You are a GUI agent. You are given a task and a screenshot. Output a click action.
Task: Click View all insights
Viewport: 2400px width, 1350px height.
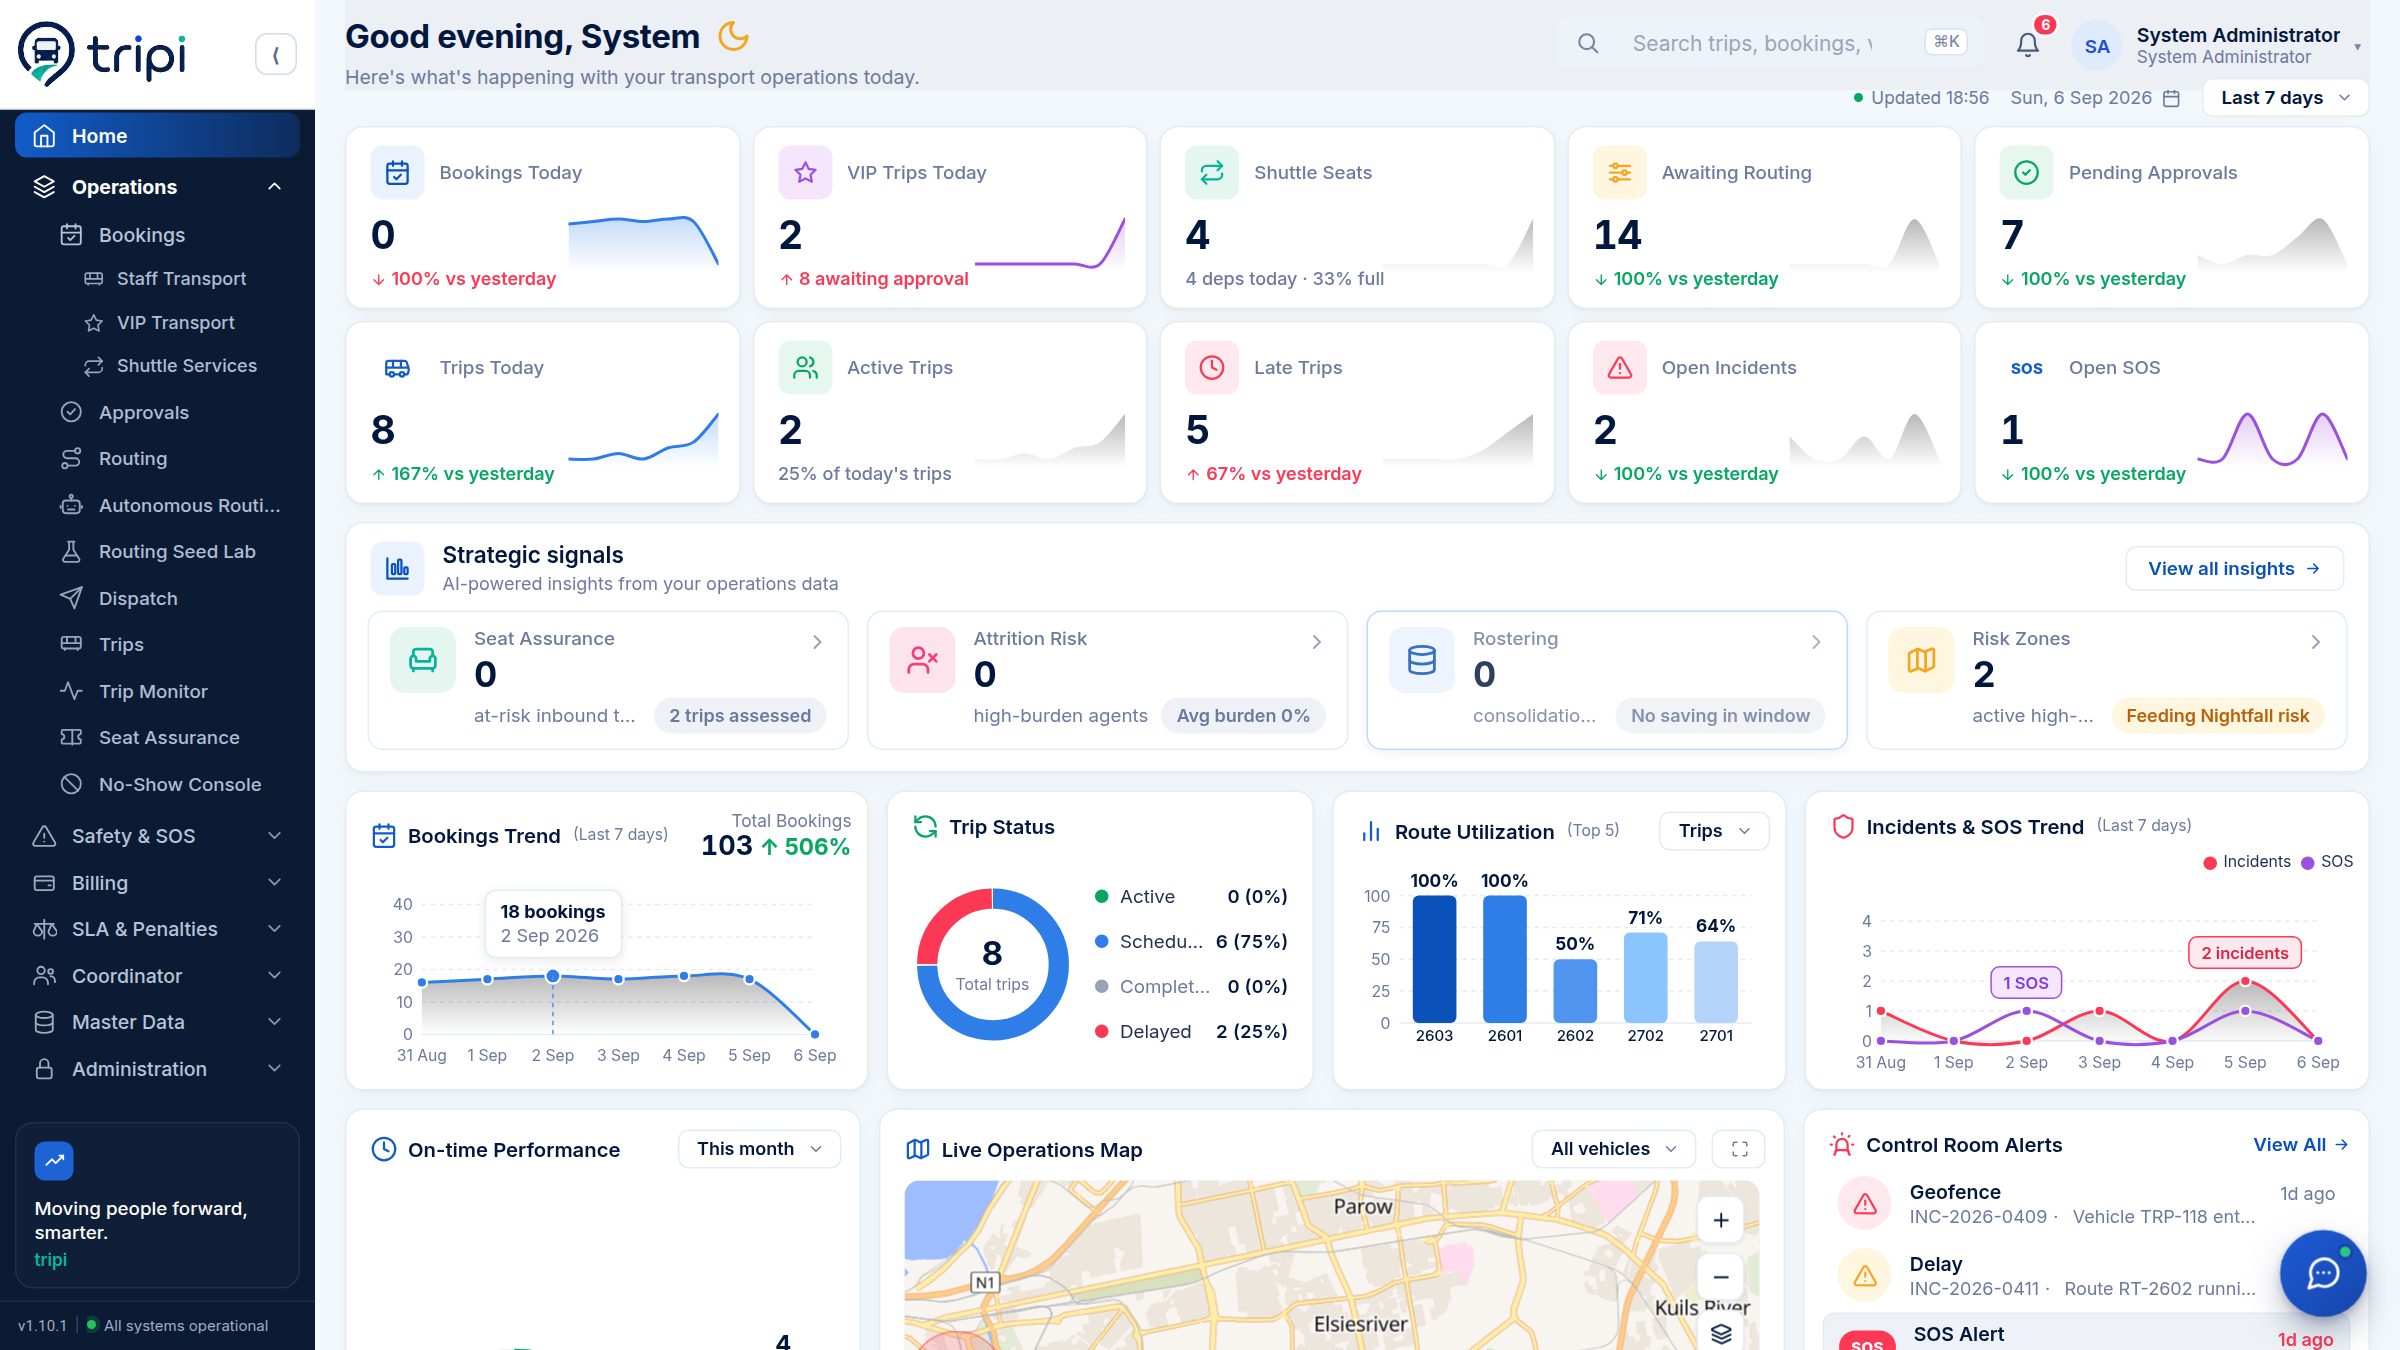(x=2234, y=568)
